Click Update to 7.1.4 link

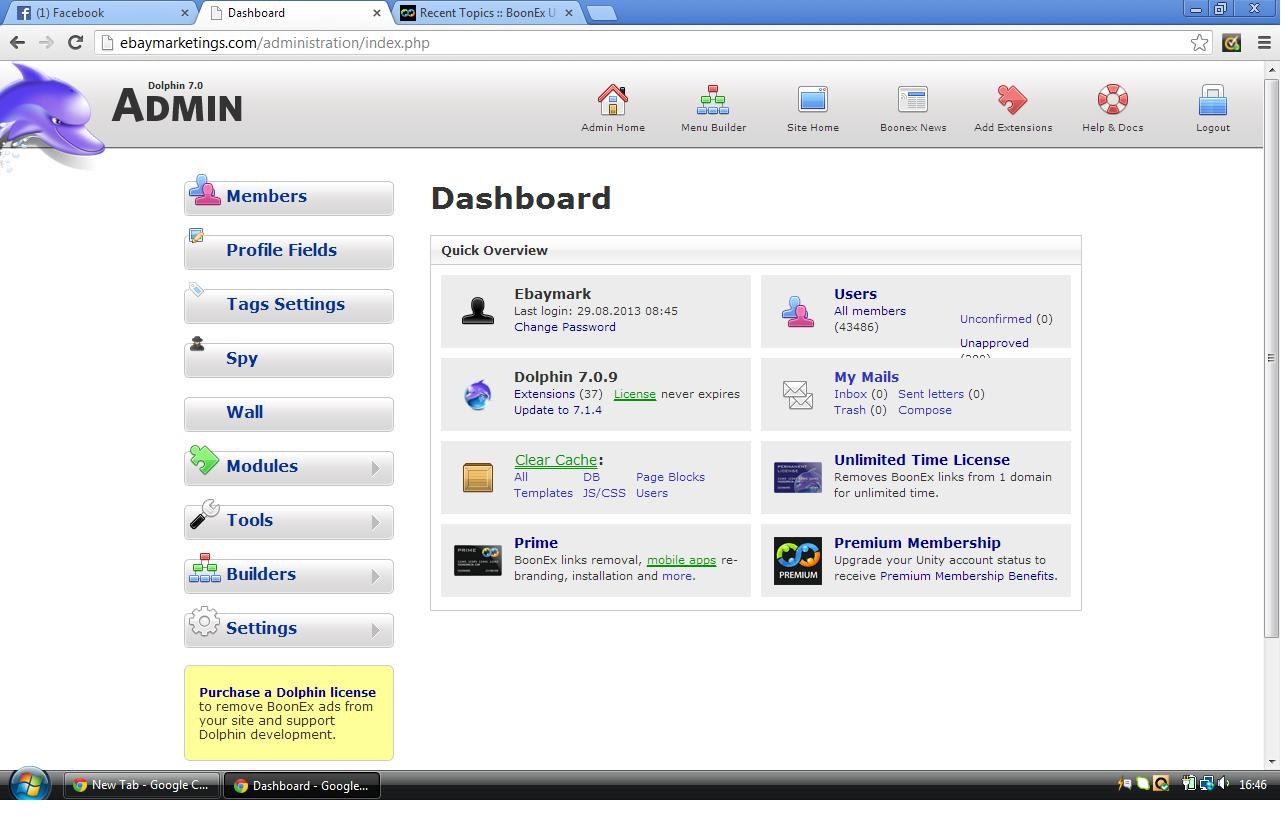[557, 410]
